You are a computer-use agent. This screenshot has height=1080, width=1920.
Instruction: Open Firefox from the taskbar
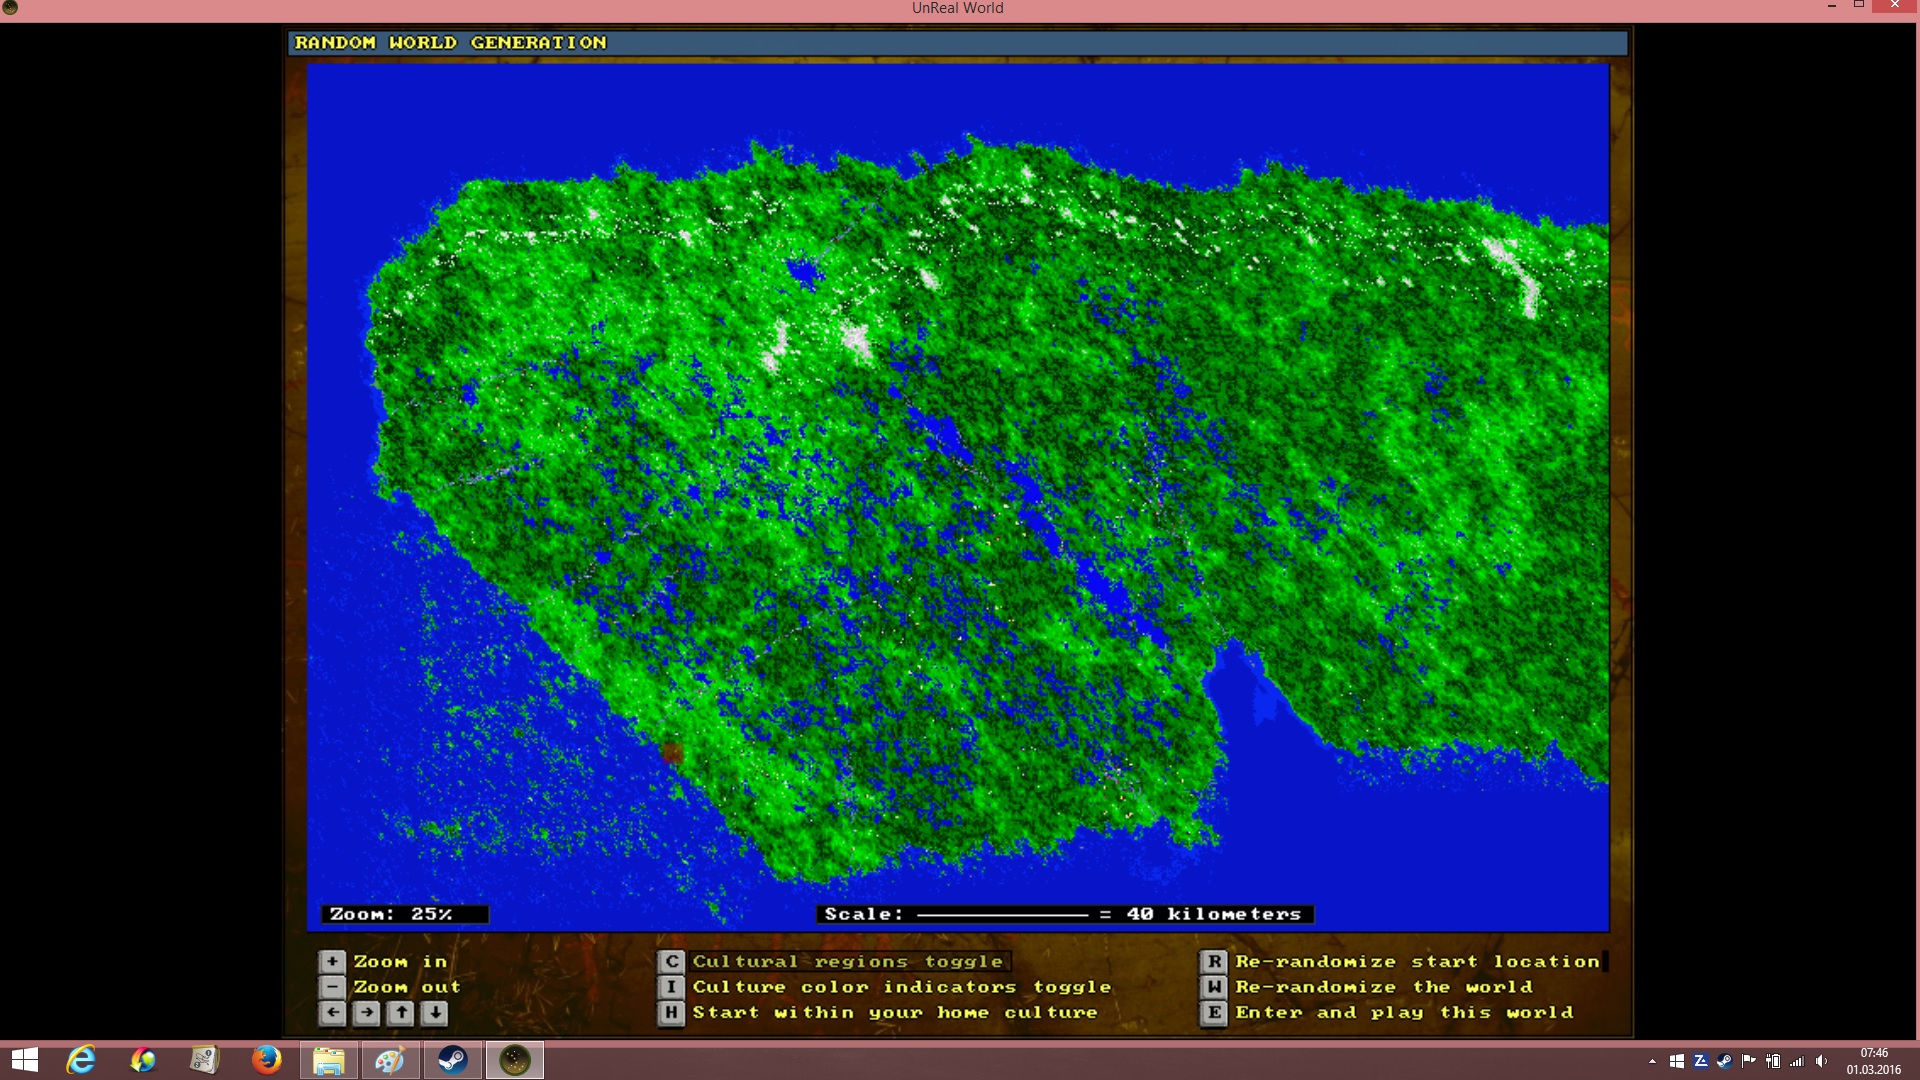266,1060
